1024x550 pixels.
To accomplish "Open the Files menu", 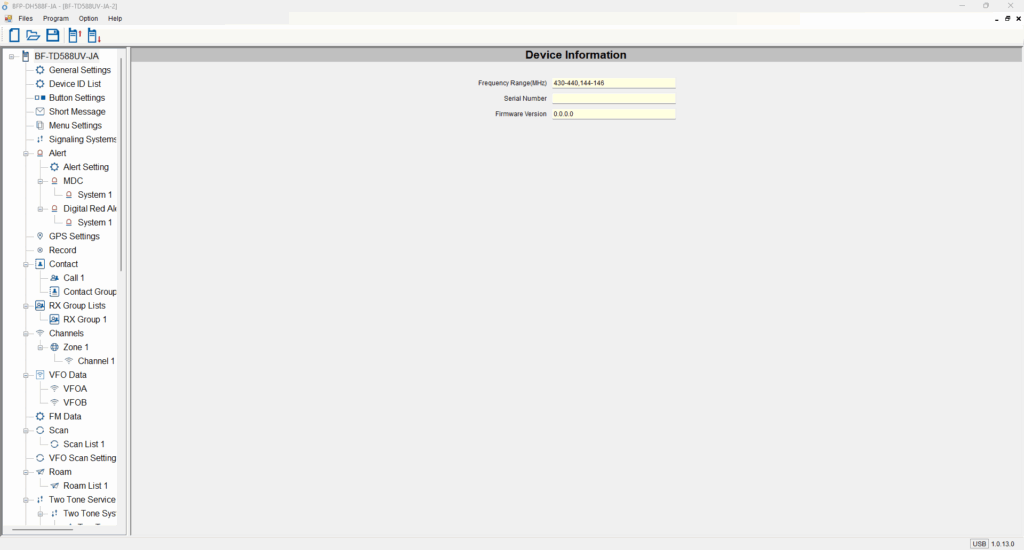I will click(25, 19).
